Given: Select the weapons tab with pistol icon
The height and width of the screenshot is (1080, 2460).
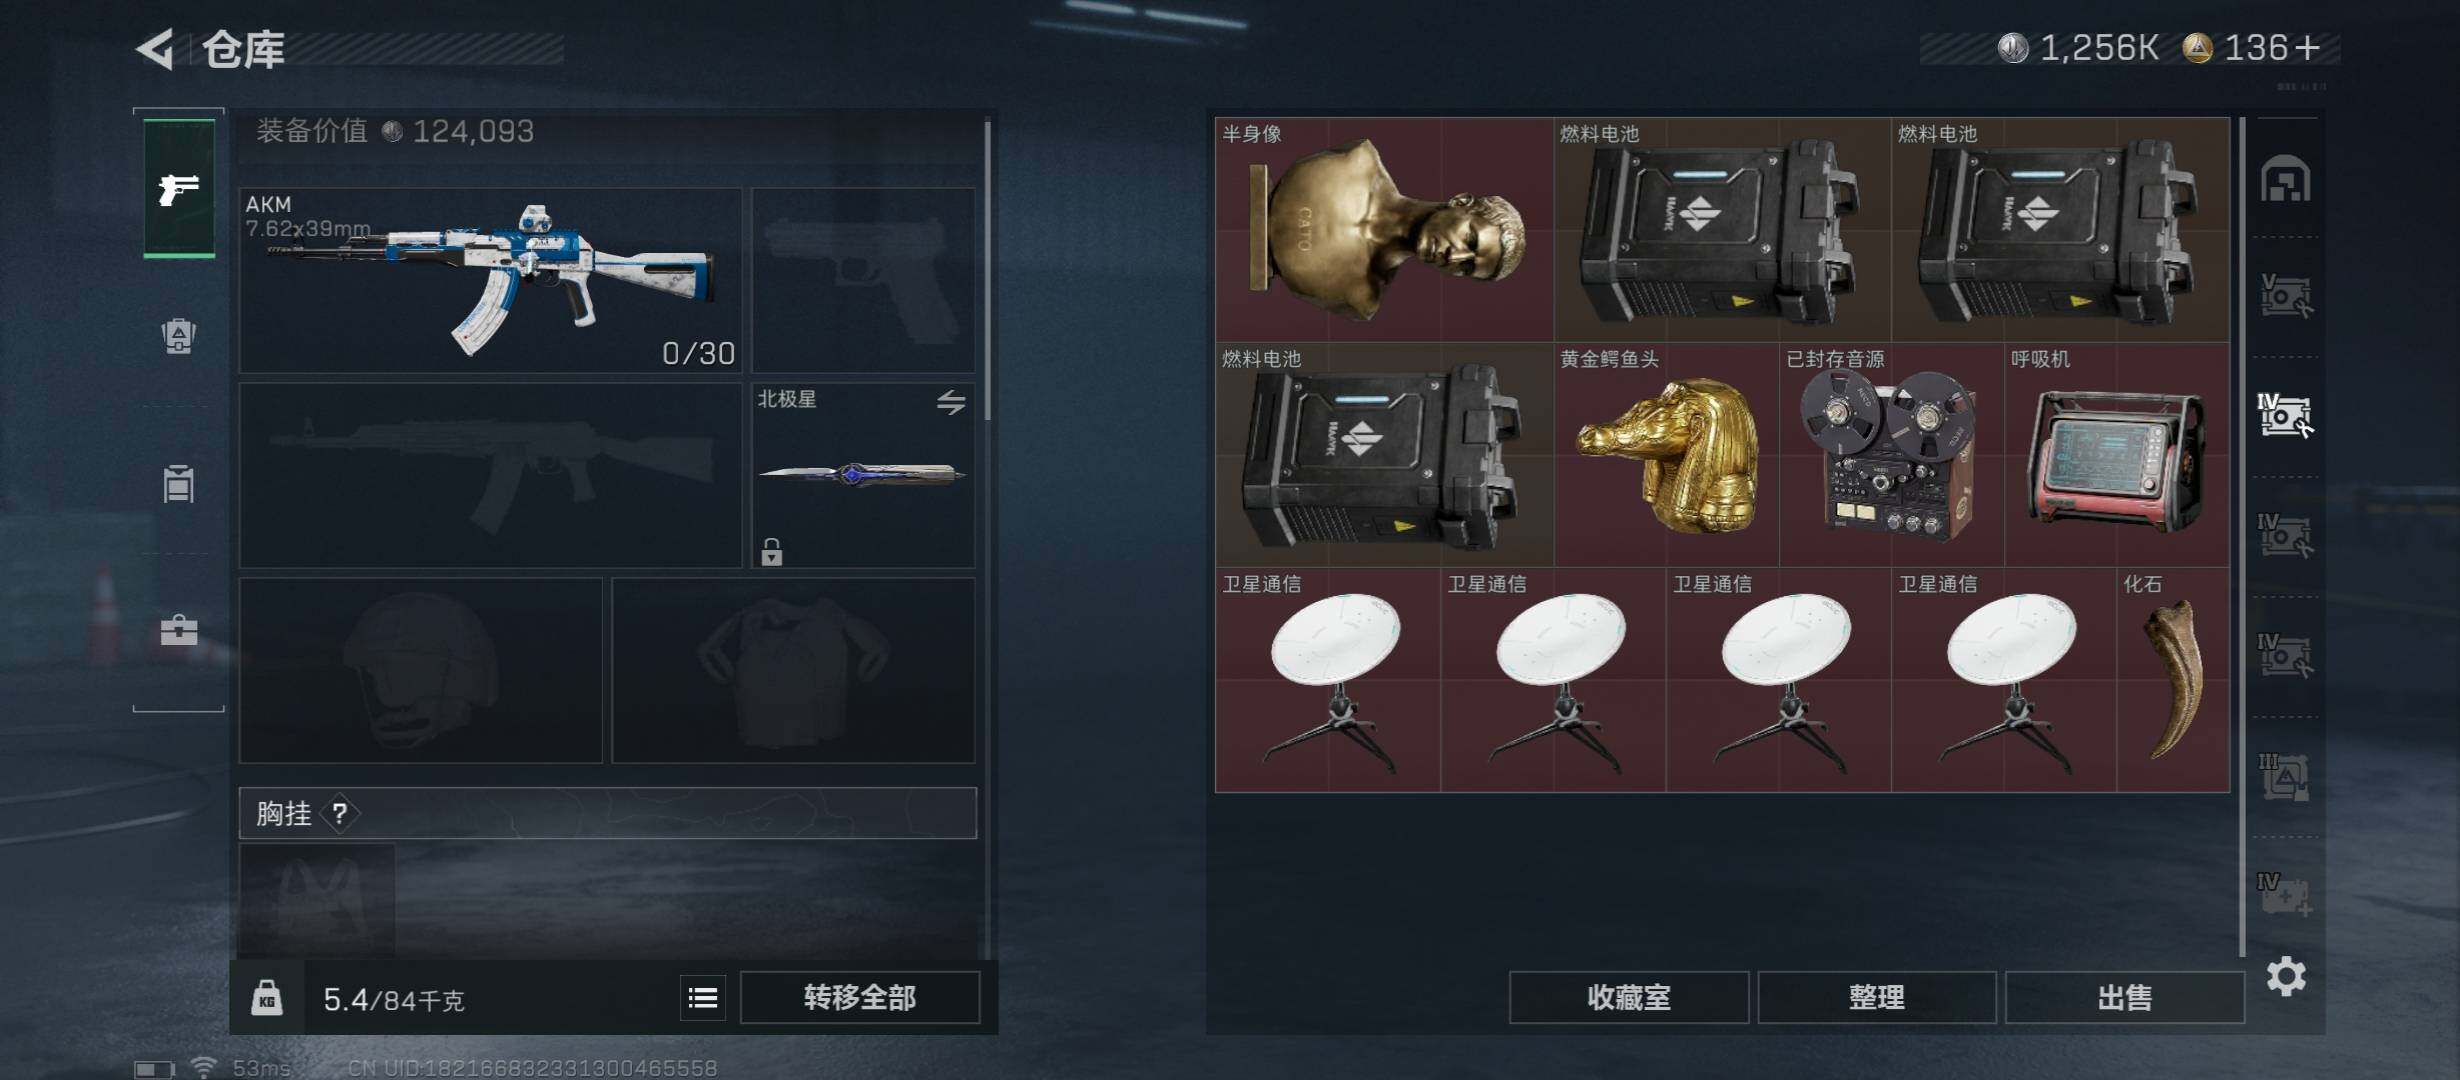Looking at the screenshot, I should click(179, 188).
